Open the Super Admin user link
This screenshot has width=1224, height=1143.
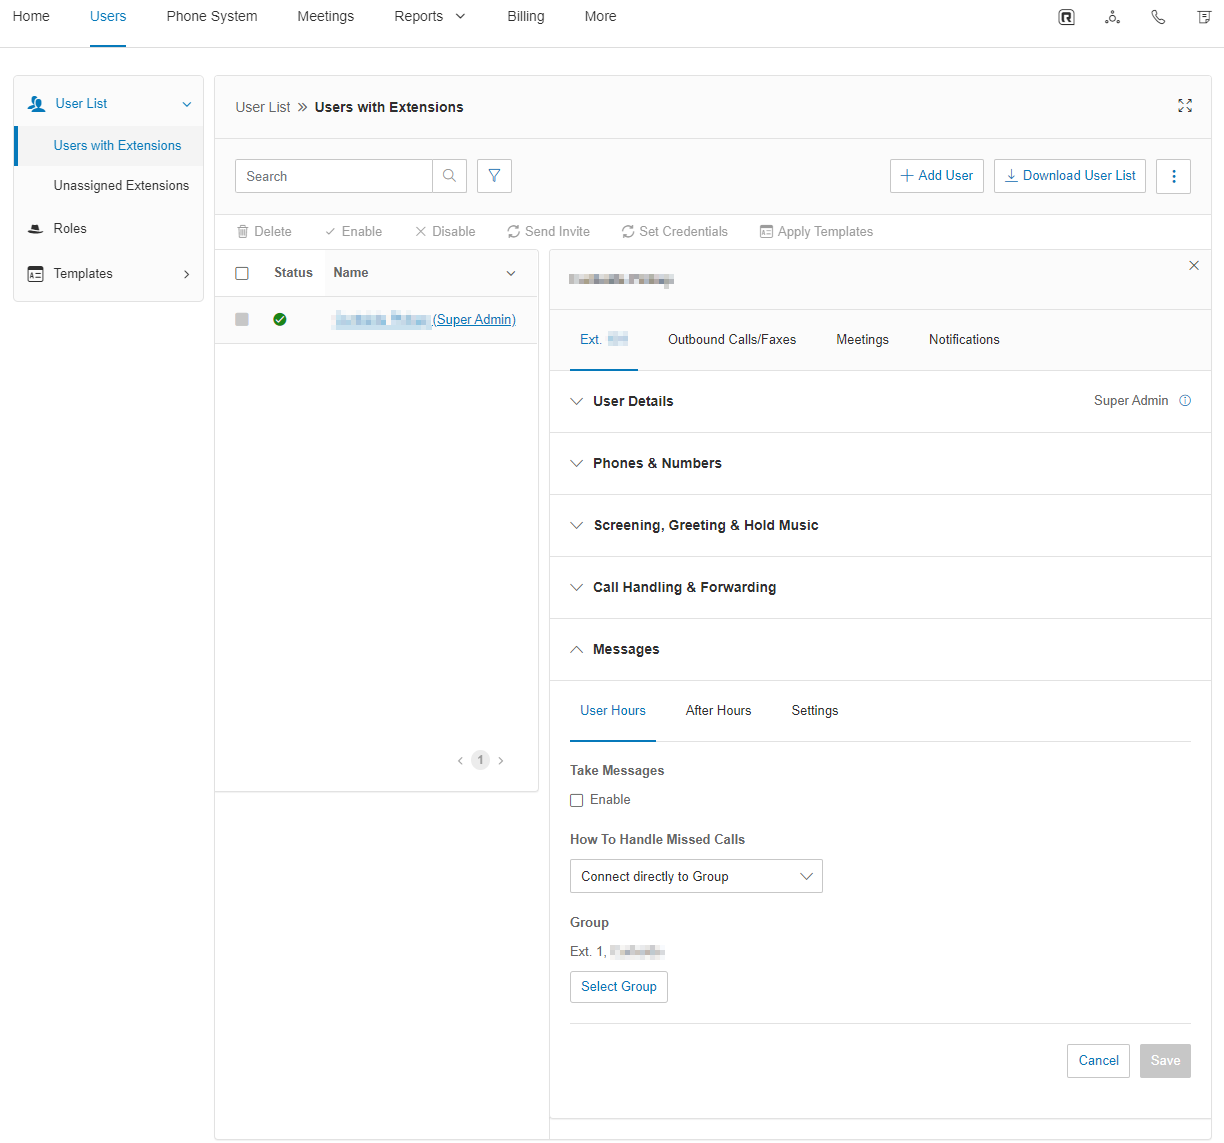pos(425,320)
